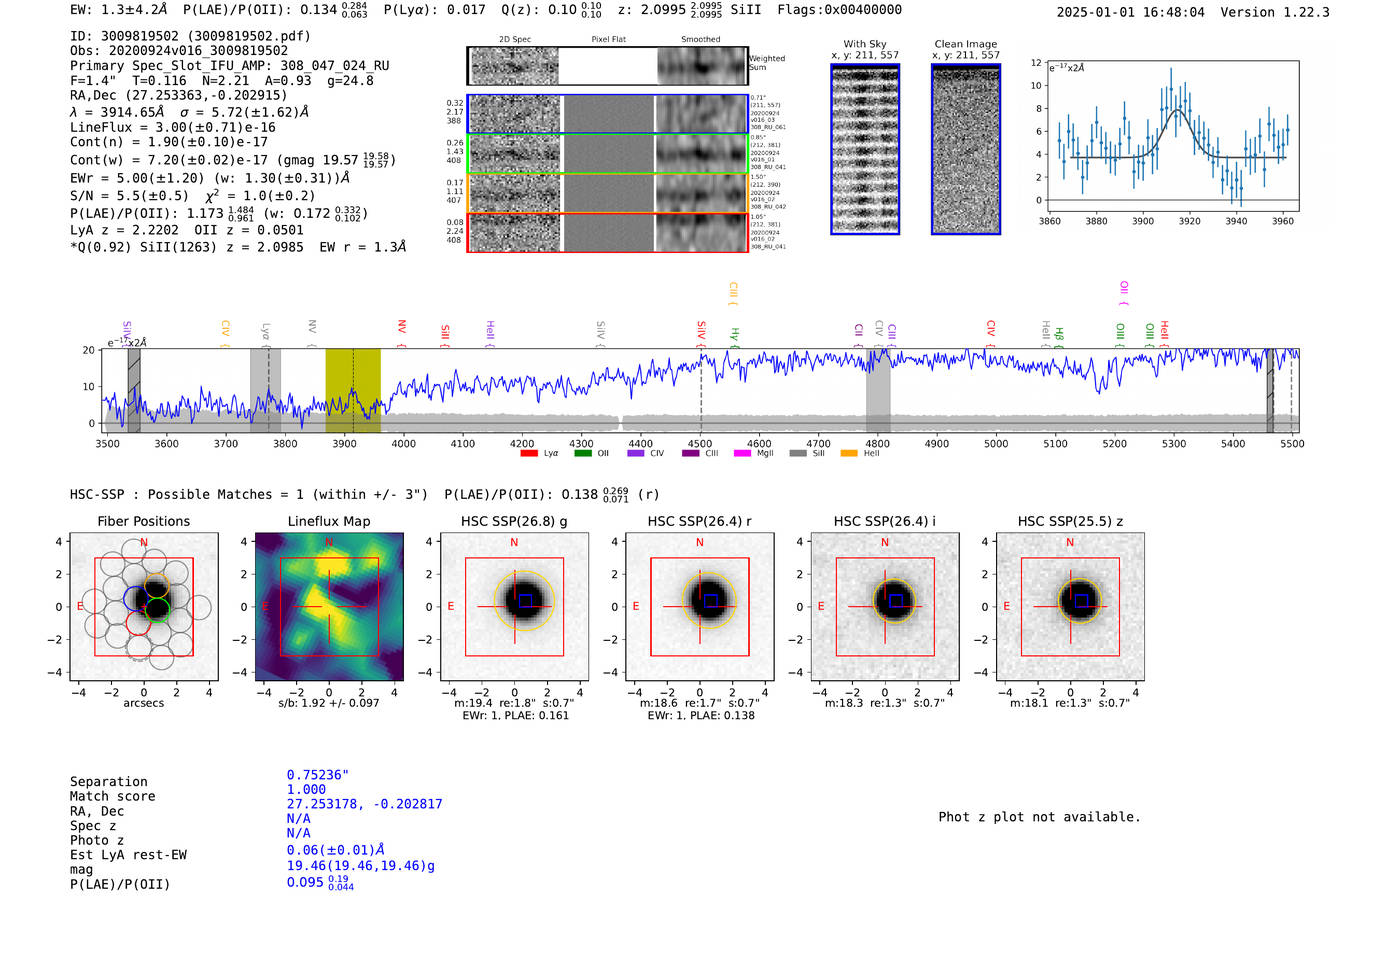Click the Est LyA rest-EW value 0.06(±0.01)Å

pyautogui.click(x=336, y=850)
